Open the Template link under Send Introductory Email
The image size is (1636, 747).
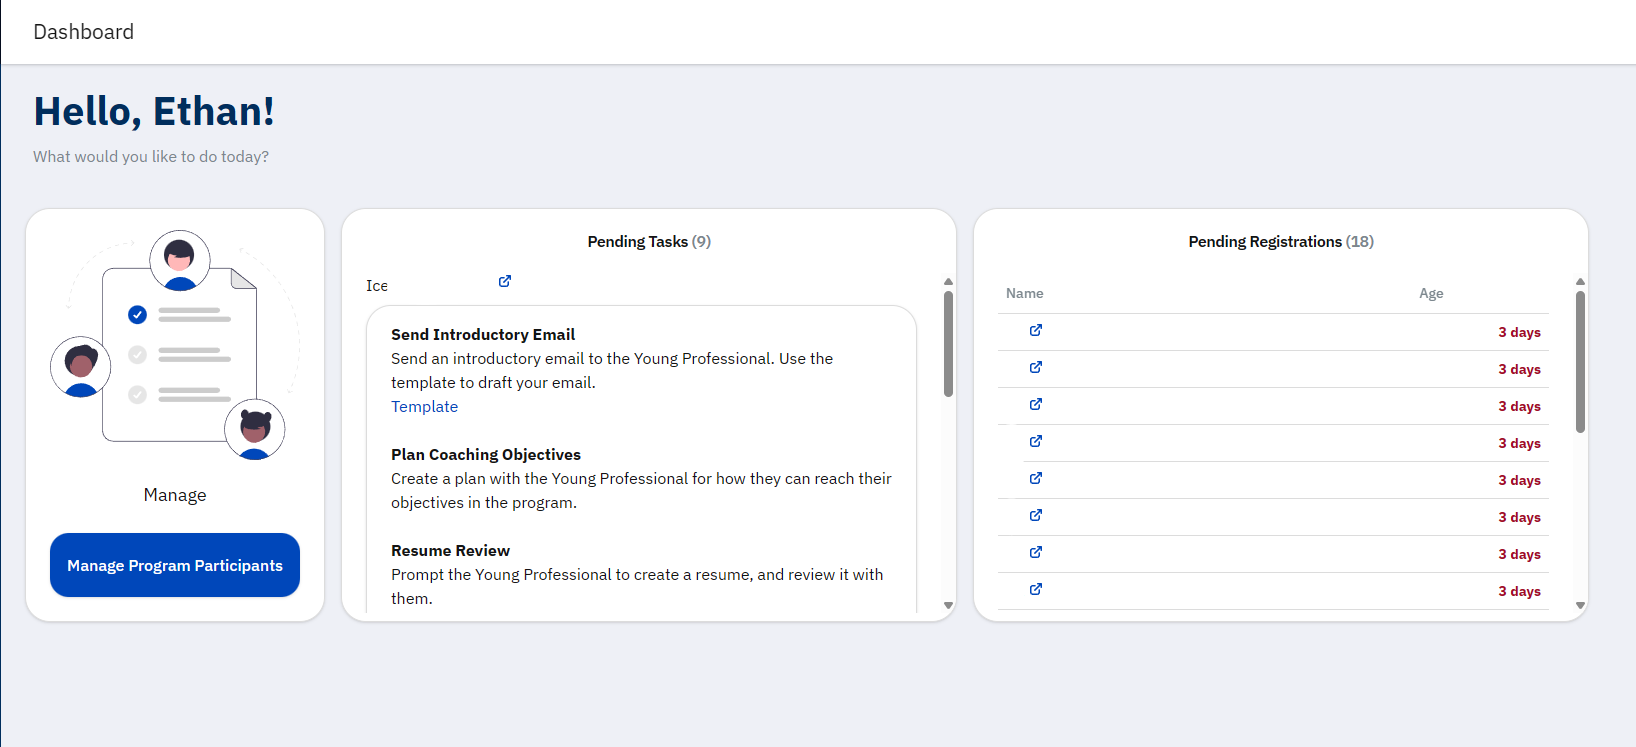(424, 407)
